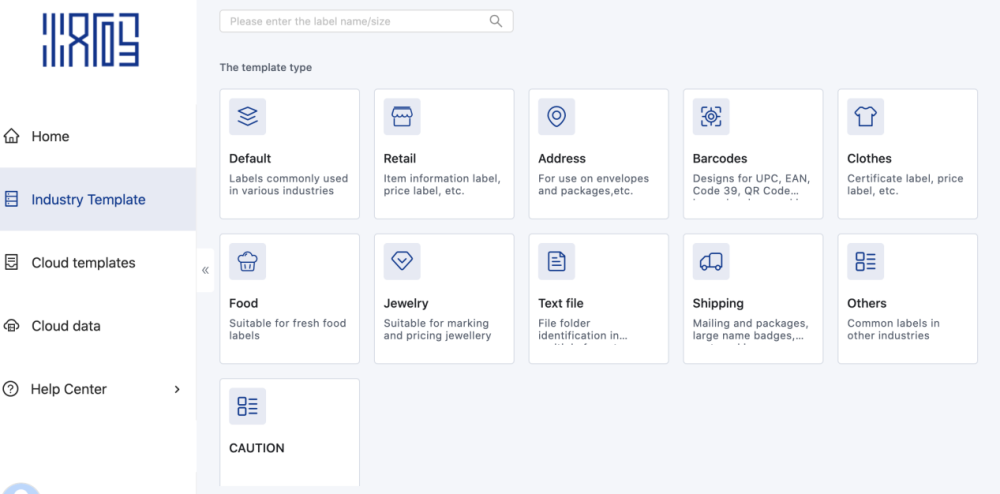This screenshot has width=1000, height=494.
Task: Open the Text file template title
Action: 561,303
